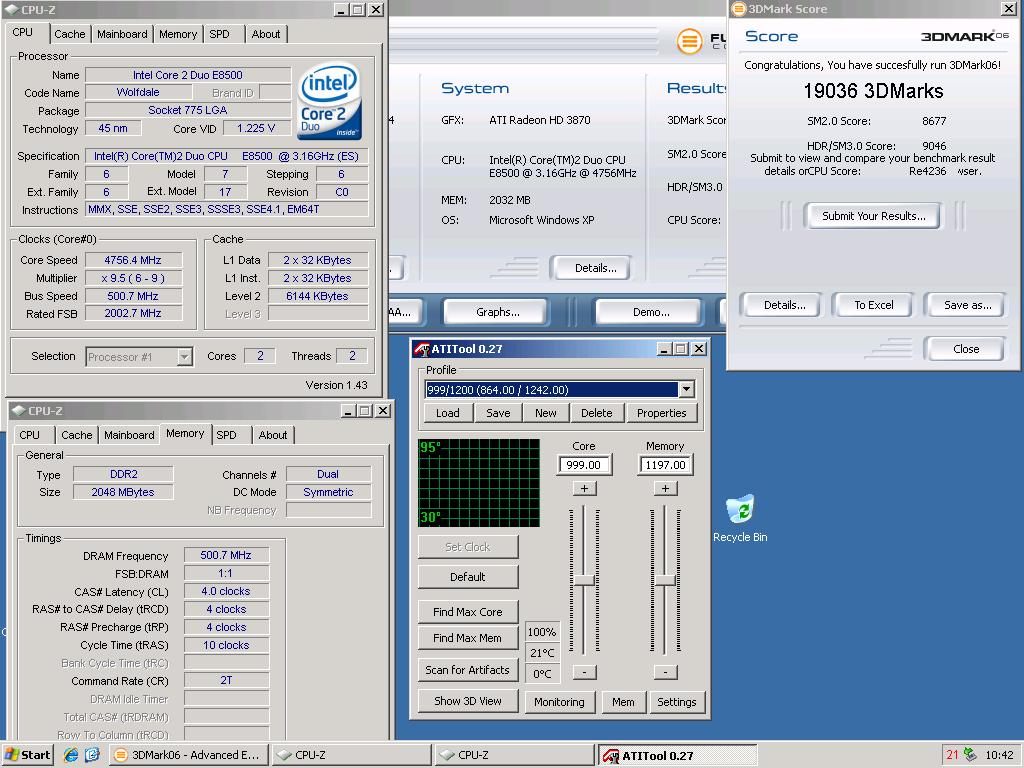
Task: Click Default clocks button in ATITool
Action: coord(468,577)
